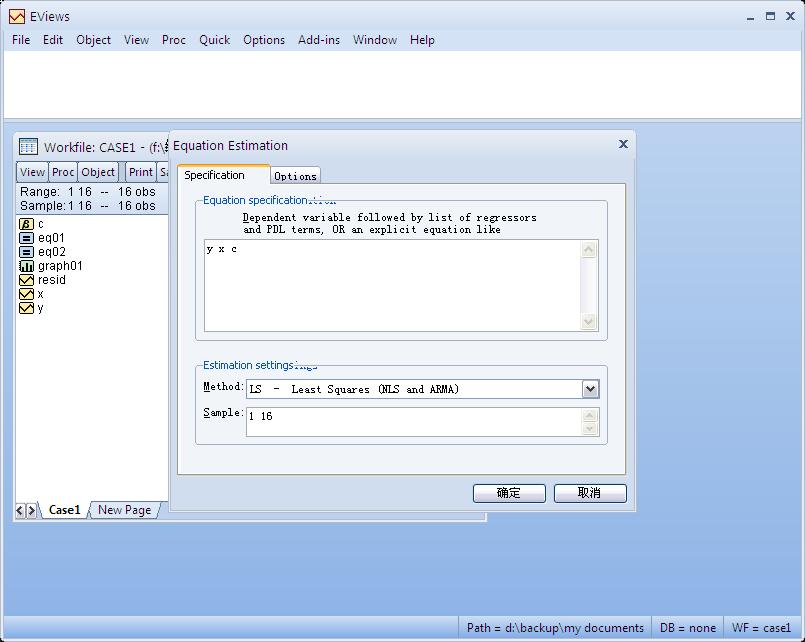This screenshot has width=805, height=642.
Task: Select the resid series icon
Action: (26, 280)
